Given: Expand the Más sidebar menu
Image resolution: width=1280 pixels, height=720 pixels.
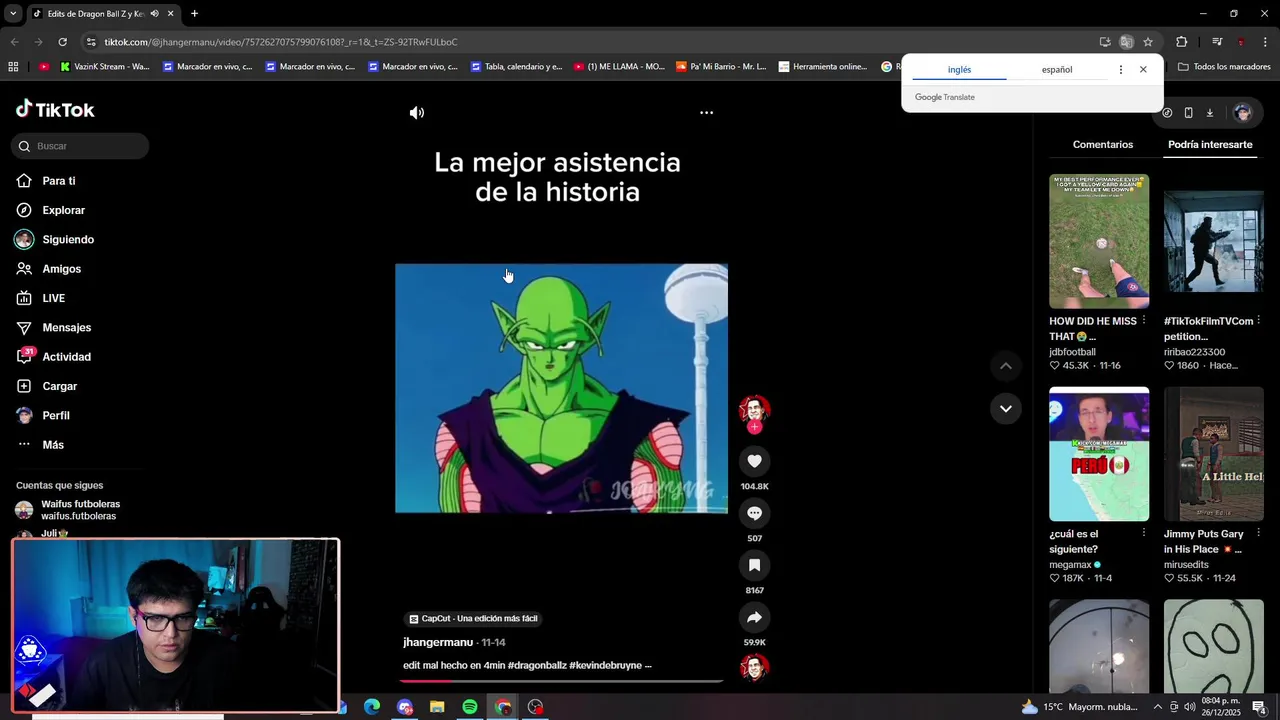Looking at the screenshot, I should click(52, 445).
